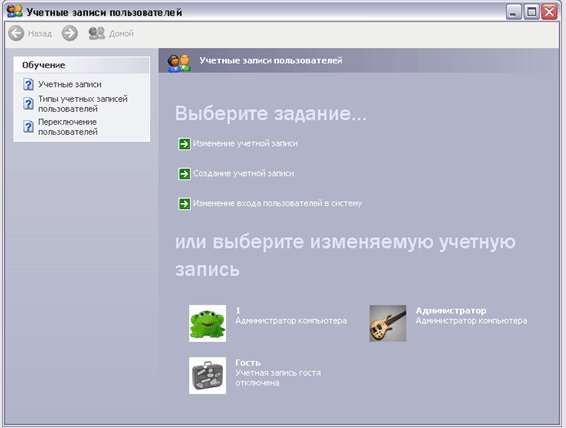Click the Домой label in toolbar

[121, 34]
